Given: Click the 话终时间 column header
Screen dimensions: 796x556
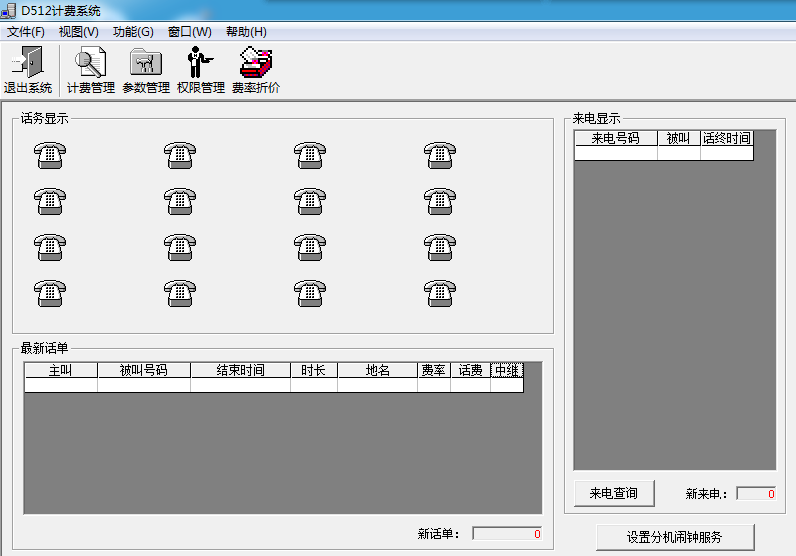Looking at the screenshot, I should point(726,138).
